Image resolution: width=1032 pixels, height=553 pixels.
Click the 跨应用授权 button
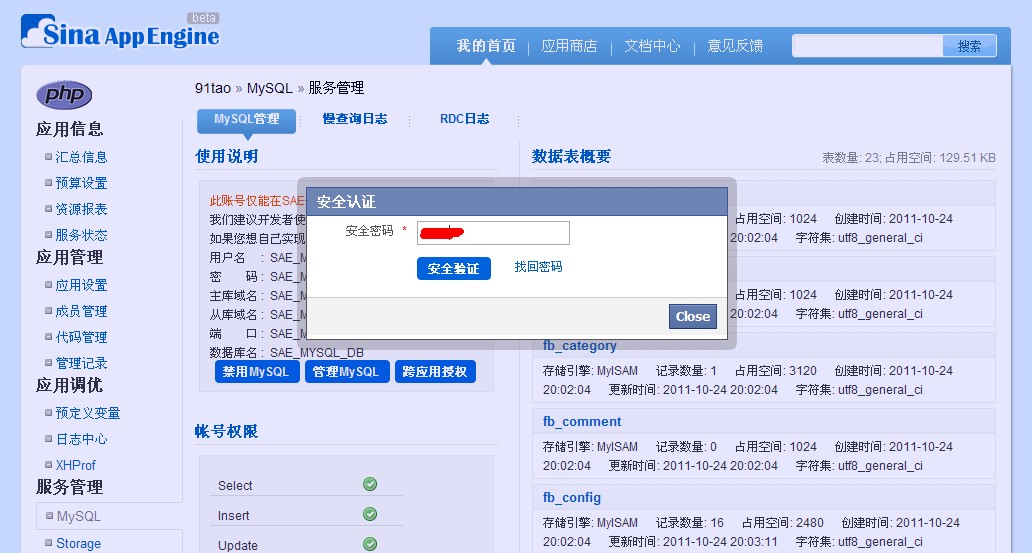coord(434,372)
